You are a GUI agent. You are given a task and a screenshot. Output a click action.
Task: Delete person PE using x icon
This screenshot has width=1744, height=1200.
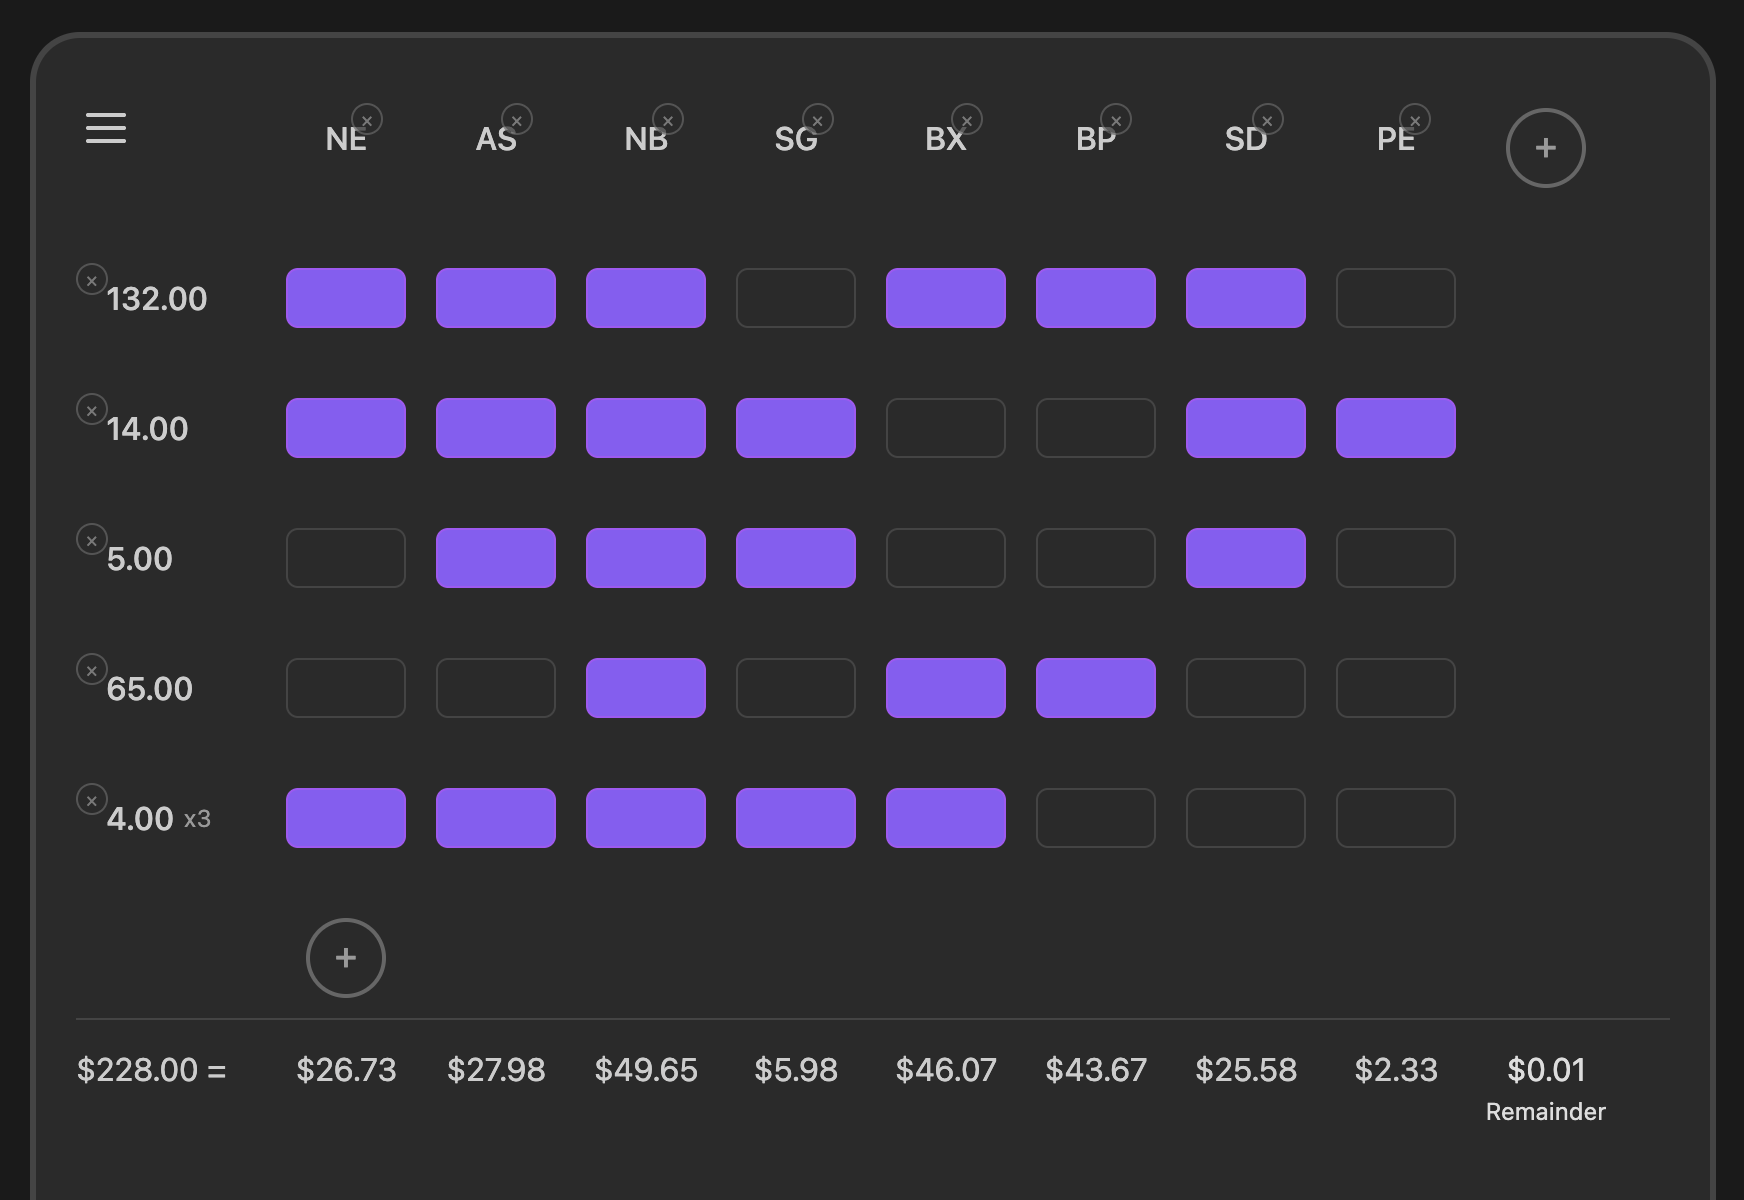[1415, 120]
